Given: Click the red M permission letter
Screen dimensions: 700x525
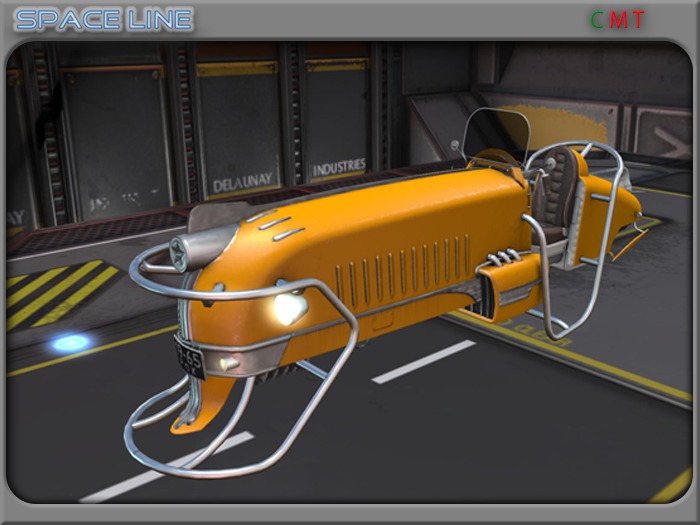Looking at the screenshot, I should point(619,20).
